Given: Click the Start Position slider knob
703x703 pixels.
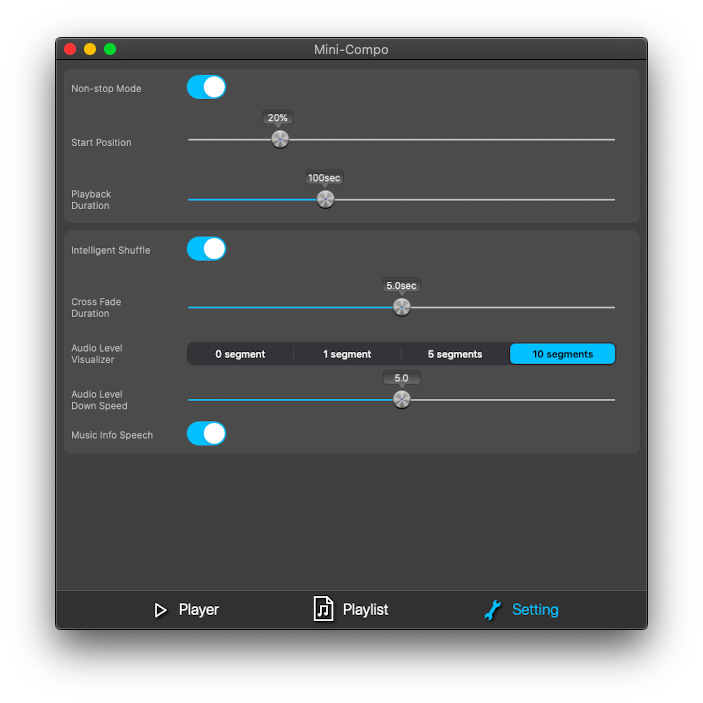Looking at the screenshot, I should [x=280, y=139].
